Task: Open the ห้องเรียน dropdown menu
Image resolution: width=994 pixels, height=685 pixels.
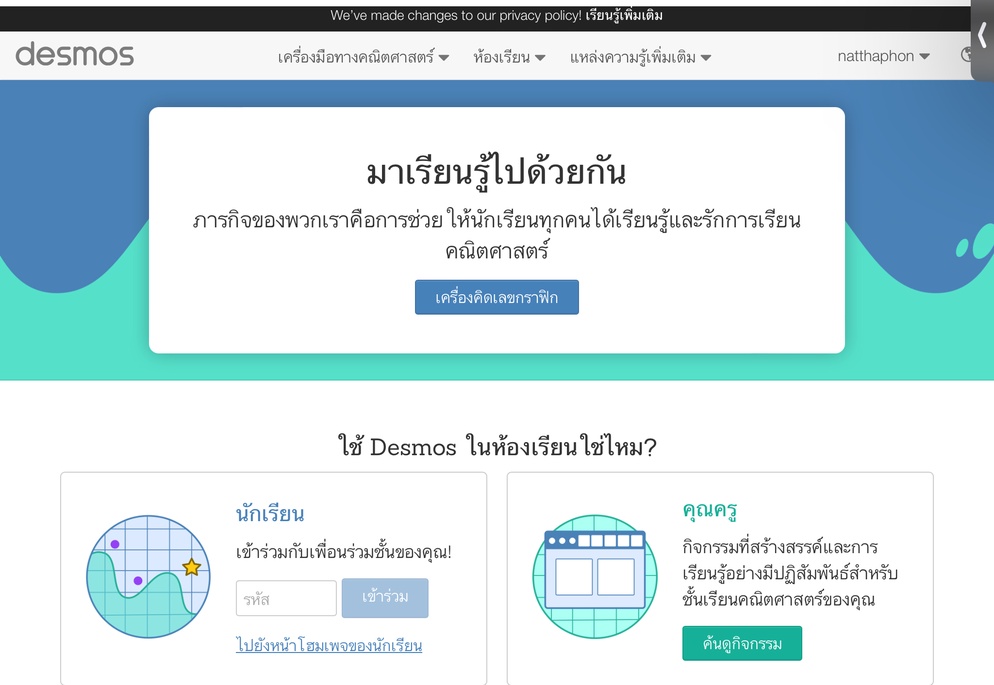Action: pyautogui.click(x=509, y=57)
